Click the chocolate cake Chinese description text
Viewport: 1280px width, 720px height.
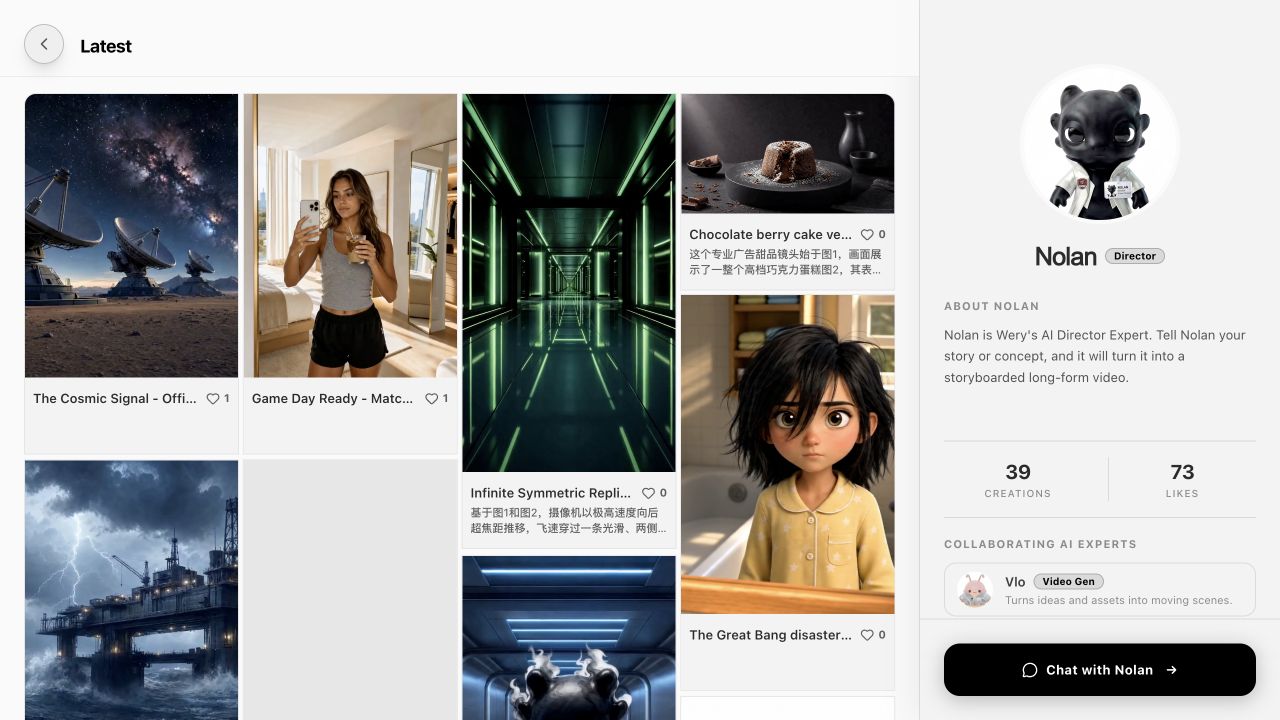(x=786, y=262)
